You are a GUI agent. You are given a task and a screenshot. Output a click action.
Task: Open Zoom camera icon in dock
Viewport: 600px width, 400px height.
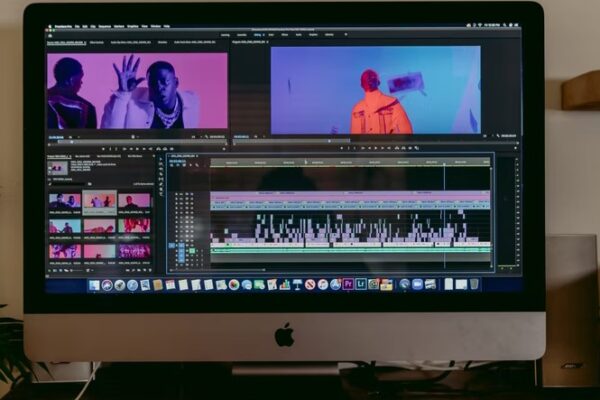tap(417, 284)
